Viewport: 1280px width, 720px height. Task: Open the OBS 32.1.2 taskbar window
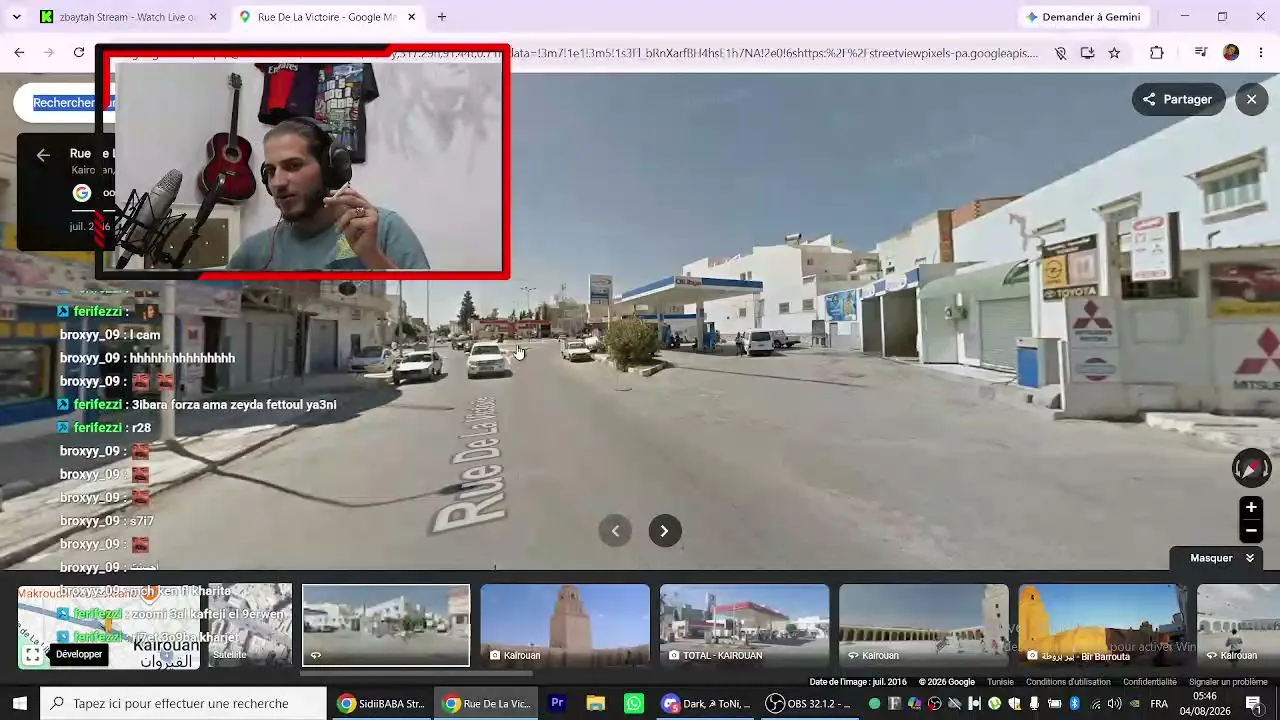pyautogui.click(x=811, y=703)
